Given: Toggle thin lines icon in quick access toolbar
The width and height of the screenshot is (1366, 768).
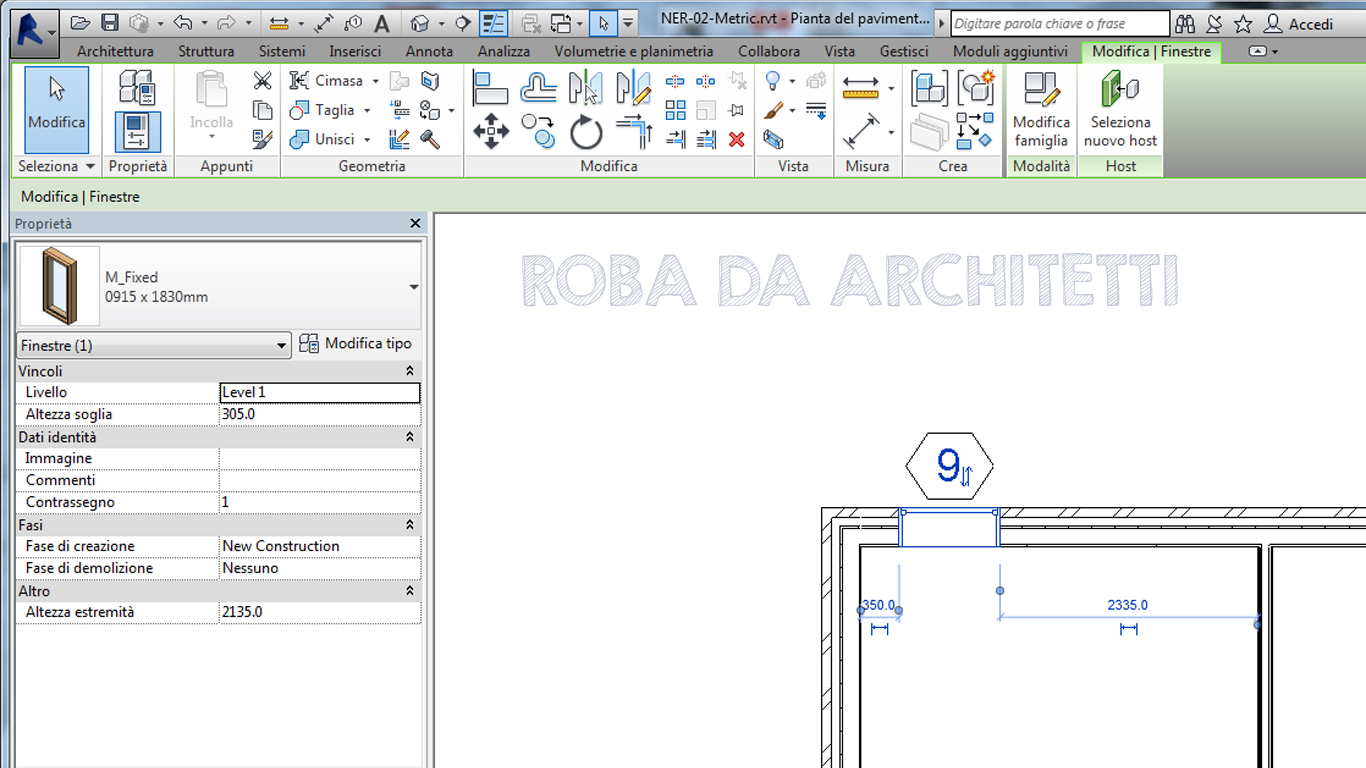Looking at the screenshot, I should coord(493,22).
